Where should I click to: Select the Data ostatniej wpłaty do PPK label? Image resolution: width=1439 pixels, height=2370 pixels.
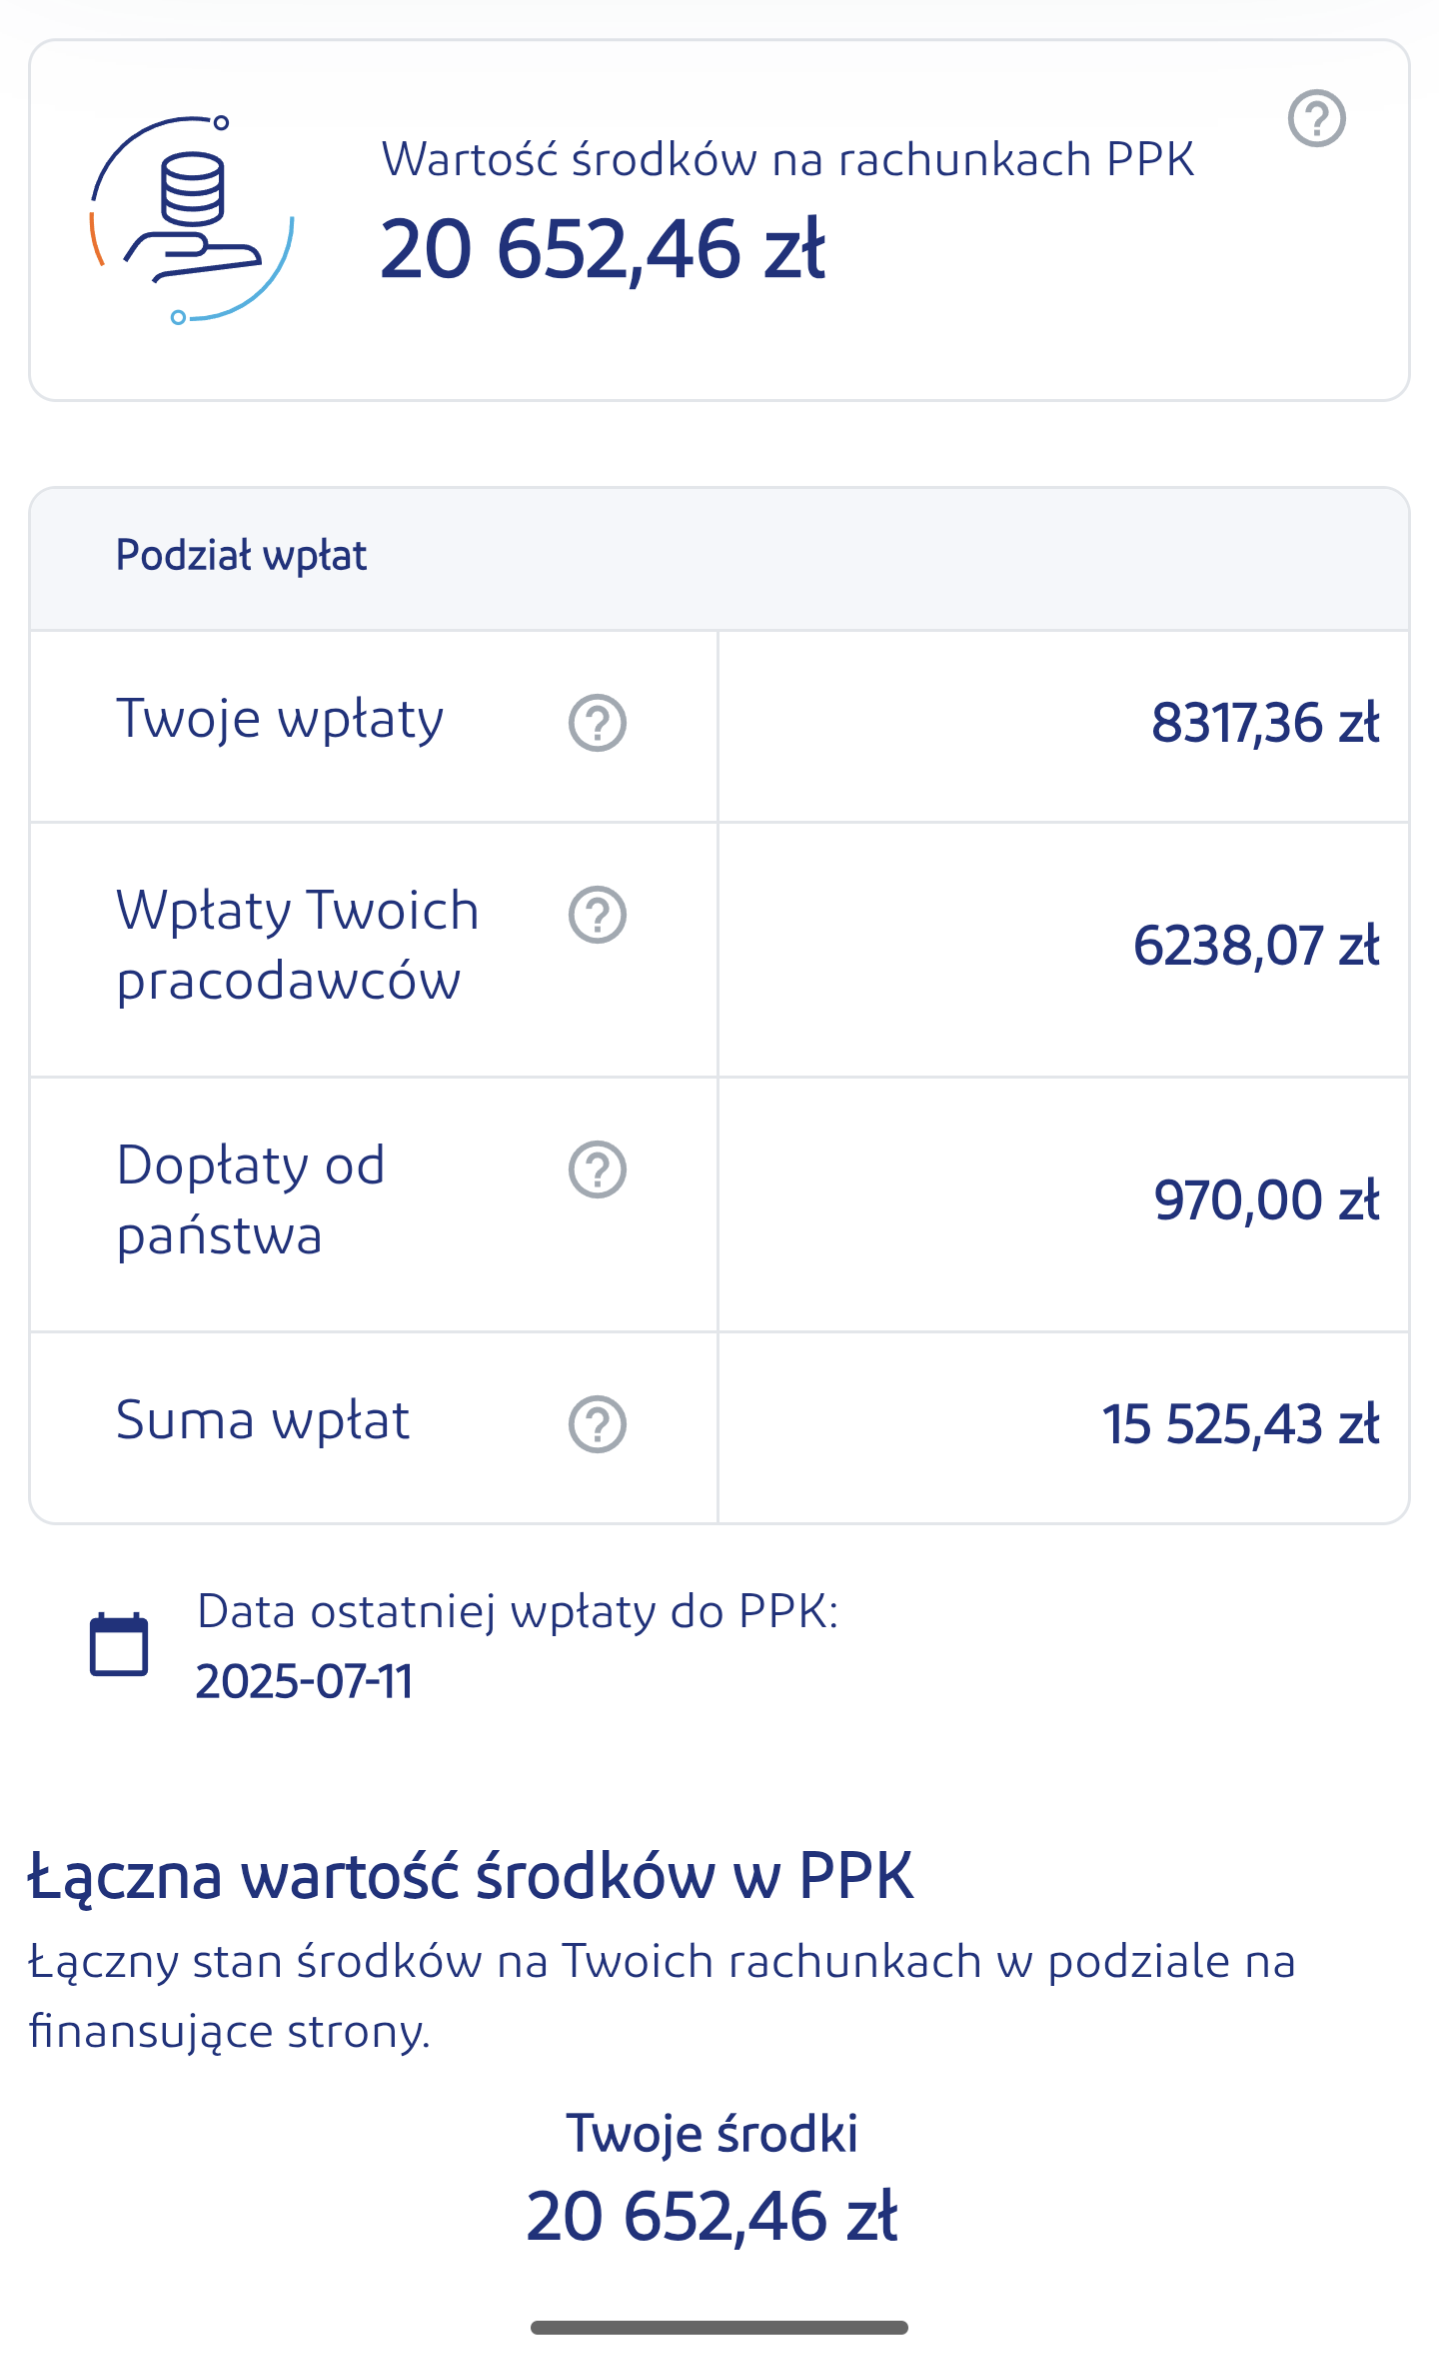tap(517, 1611)
